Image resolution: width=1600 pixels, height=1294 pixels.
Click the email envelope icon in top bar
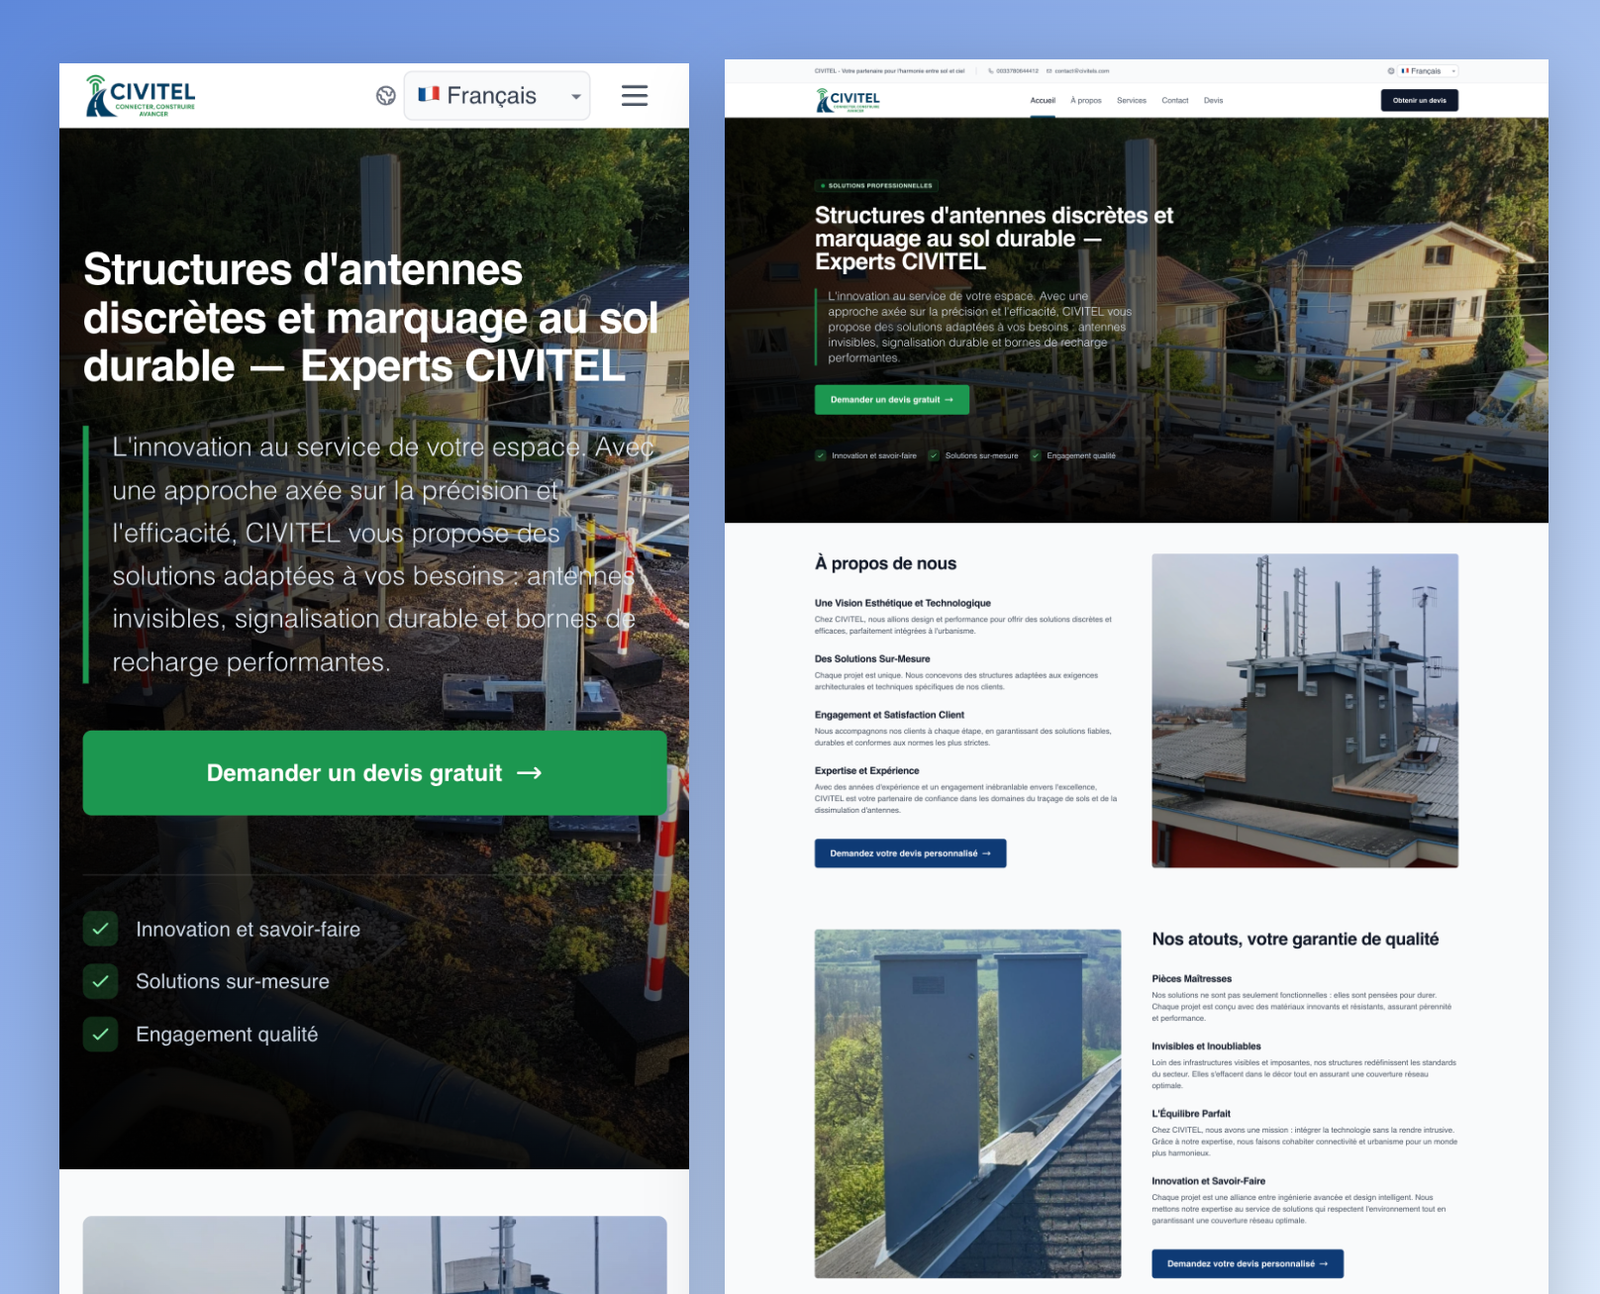[1049, 71]
